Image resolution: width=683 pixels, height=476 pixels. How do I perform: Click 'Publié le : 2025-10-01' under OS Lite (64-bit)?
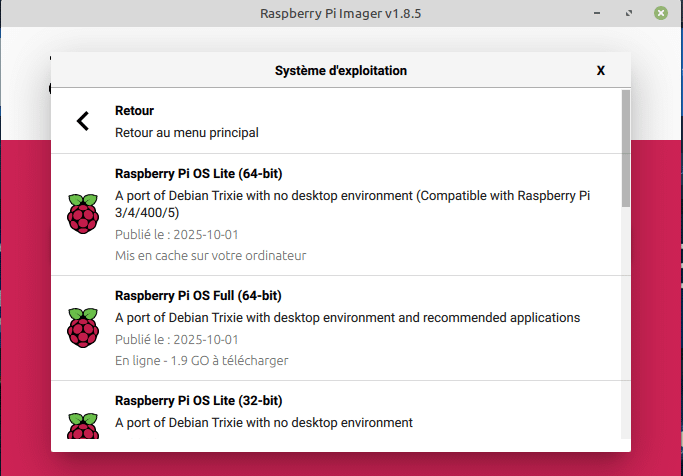(176, 235)
